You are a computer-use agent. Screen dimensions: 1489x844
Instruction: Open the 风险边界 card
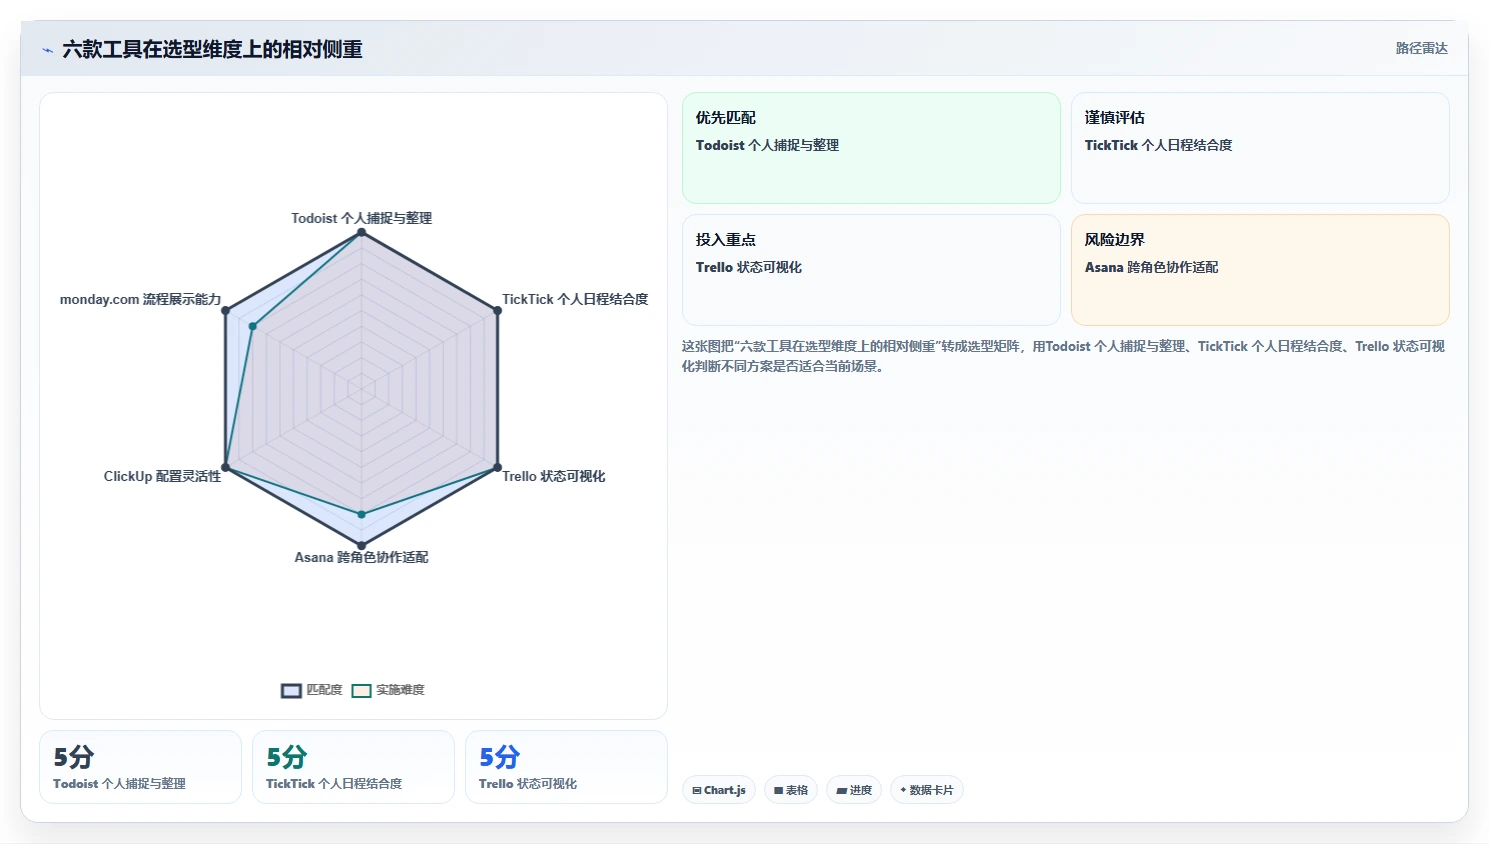tap(1260, 270)
